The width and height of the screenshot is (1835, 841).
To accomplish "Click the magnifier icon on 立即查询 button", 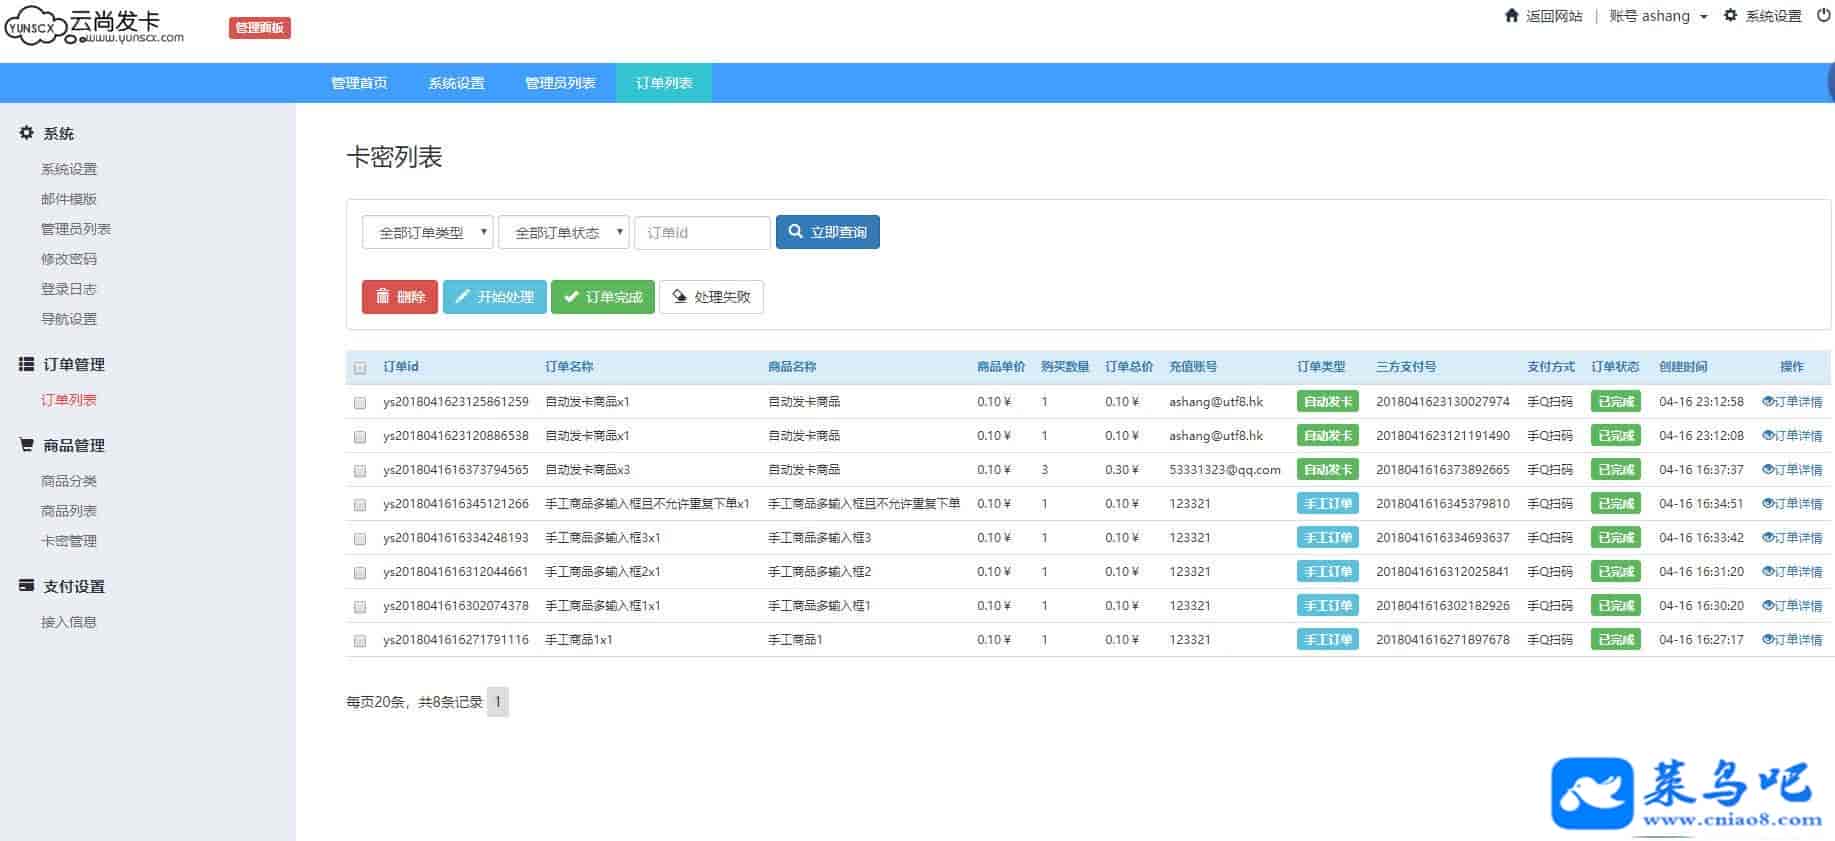I will (796, 232).
